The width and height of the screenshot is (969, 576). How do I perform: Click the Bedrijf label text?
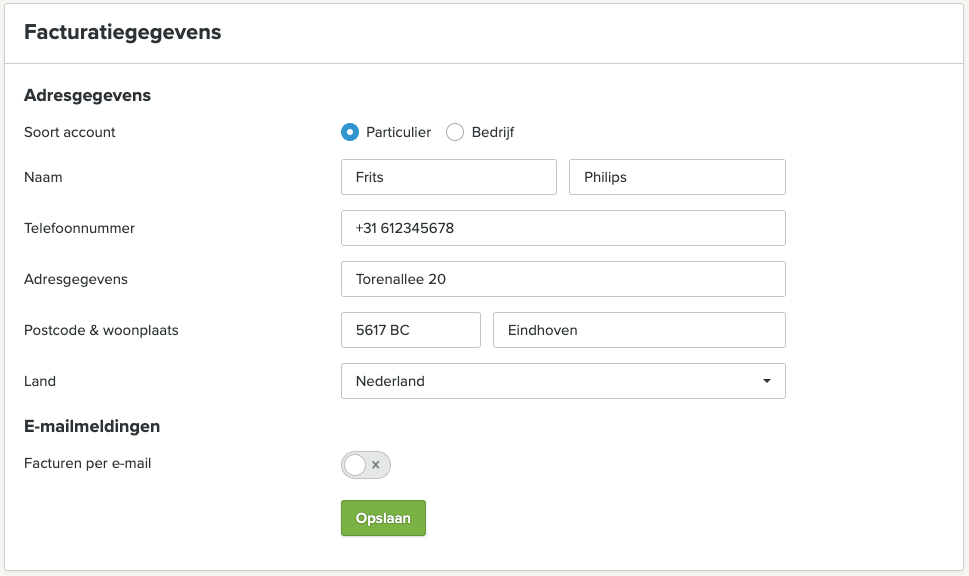(x=493, y=132)
